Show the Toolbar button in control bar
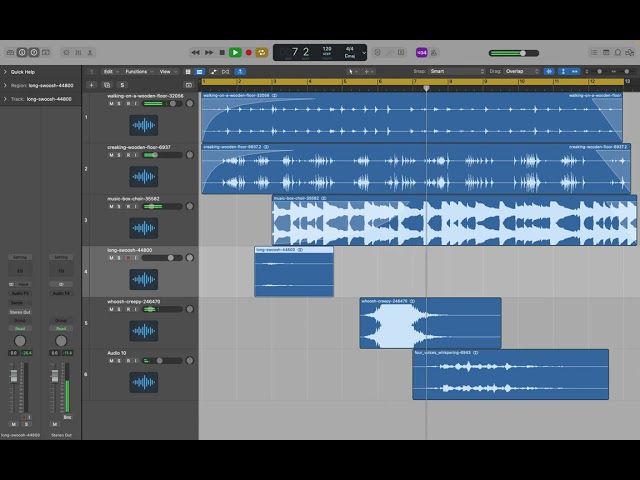Screen dimensions: 640x480 [x=46, y=53]
